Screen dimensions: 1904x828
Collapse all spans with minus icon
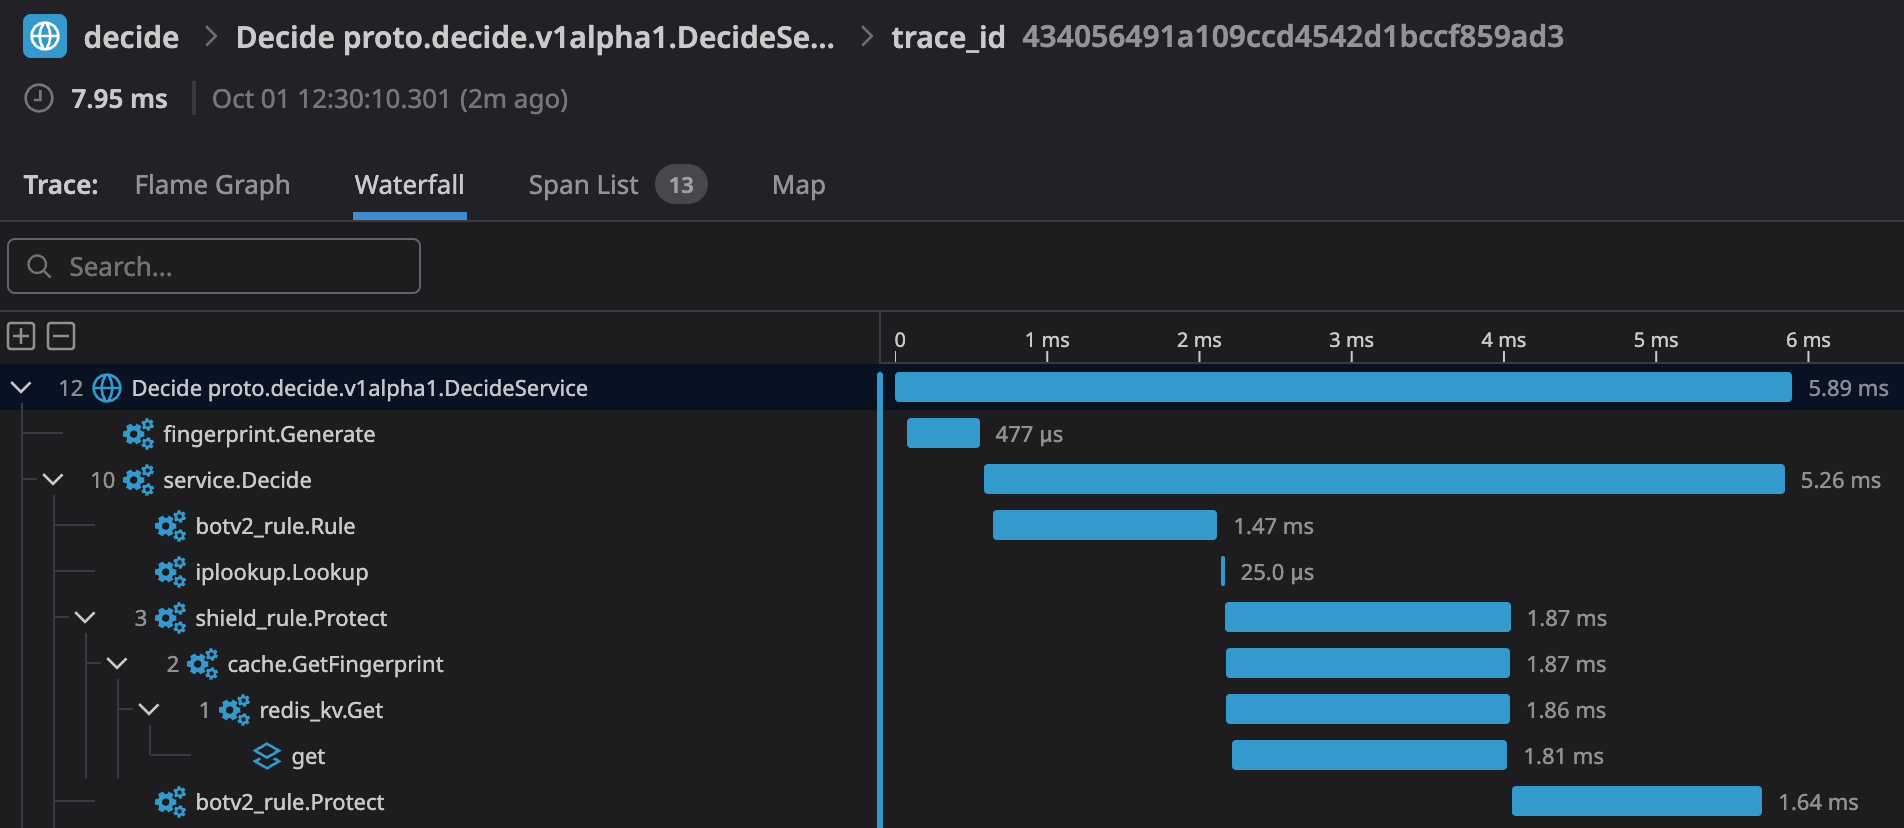point(61,336)
